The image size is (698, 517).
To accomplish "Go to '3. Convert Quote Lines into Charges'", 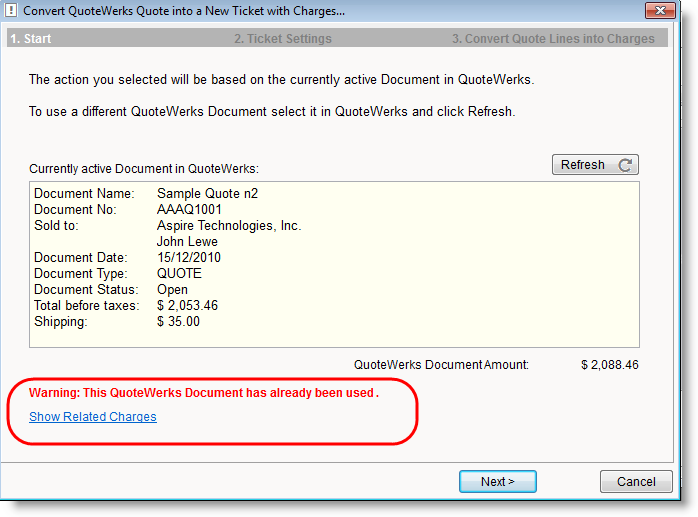I will 553,39.
